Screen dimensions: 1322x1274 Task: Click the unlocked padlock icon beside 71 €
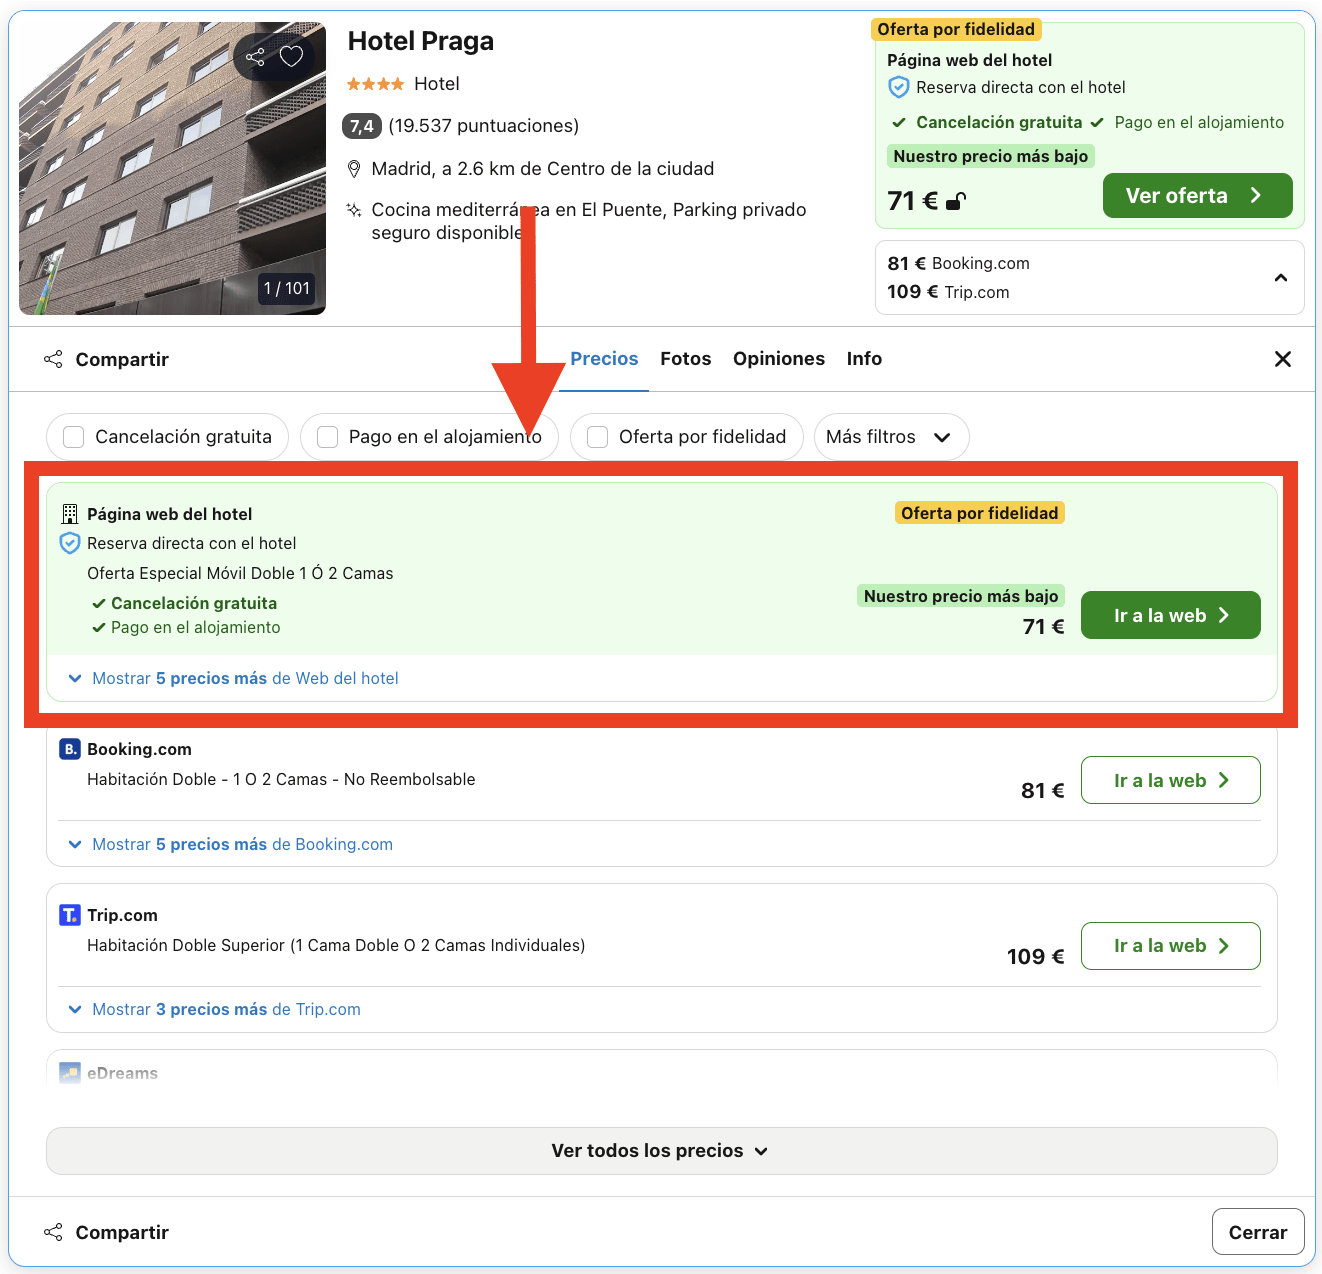pyautogui.click(x=955, y=201)
